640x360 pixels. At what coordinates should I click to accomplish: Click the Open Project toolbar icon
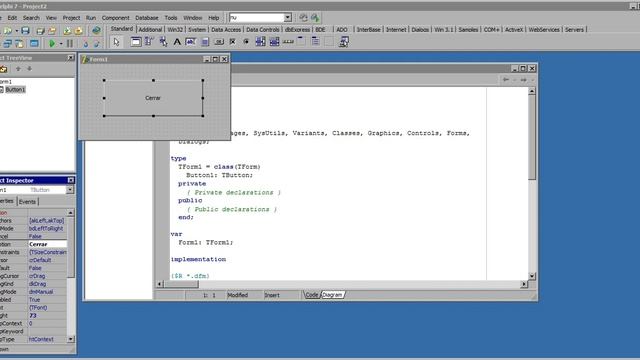coord(52,31)
